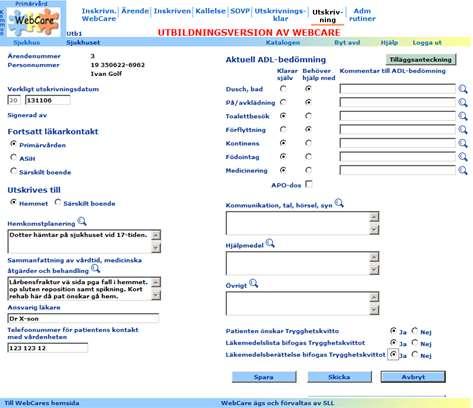Select Särskilt boende under Fortsatt läkarkontakt
This screenshot has width=473, height=408.
13,171
